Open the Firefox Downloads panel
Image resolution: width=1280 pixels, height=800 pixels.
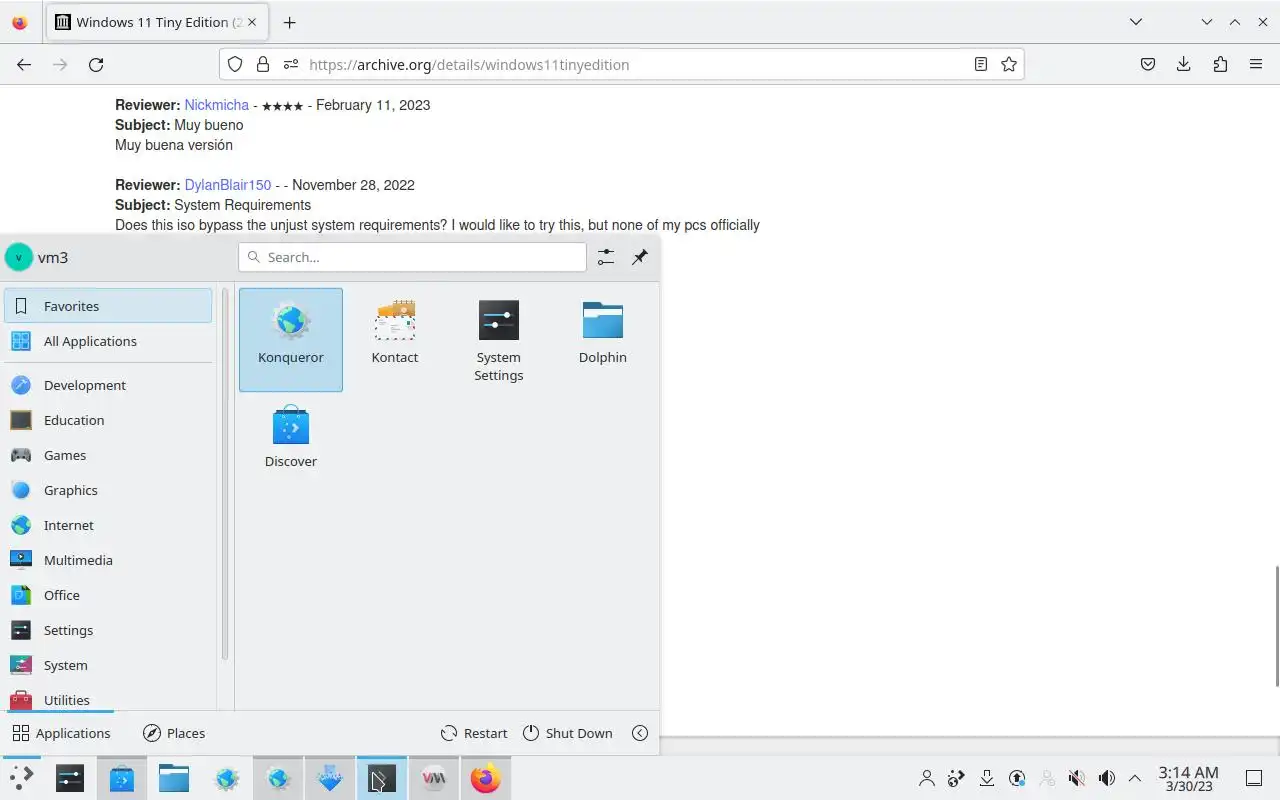(1184, 64)
